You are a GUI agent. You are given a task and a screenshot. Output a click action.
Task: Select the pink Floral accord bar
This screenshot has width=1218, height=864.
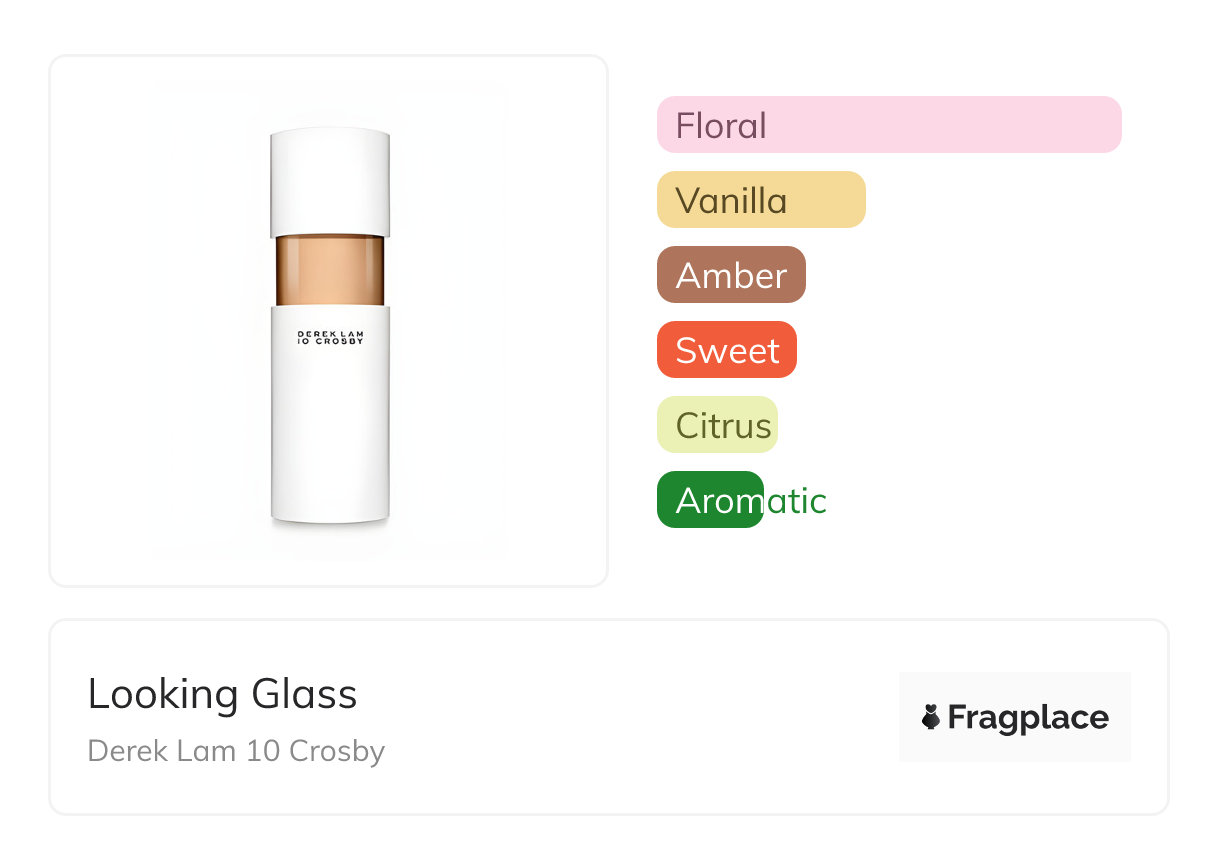[x=889, y=125]
